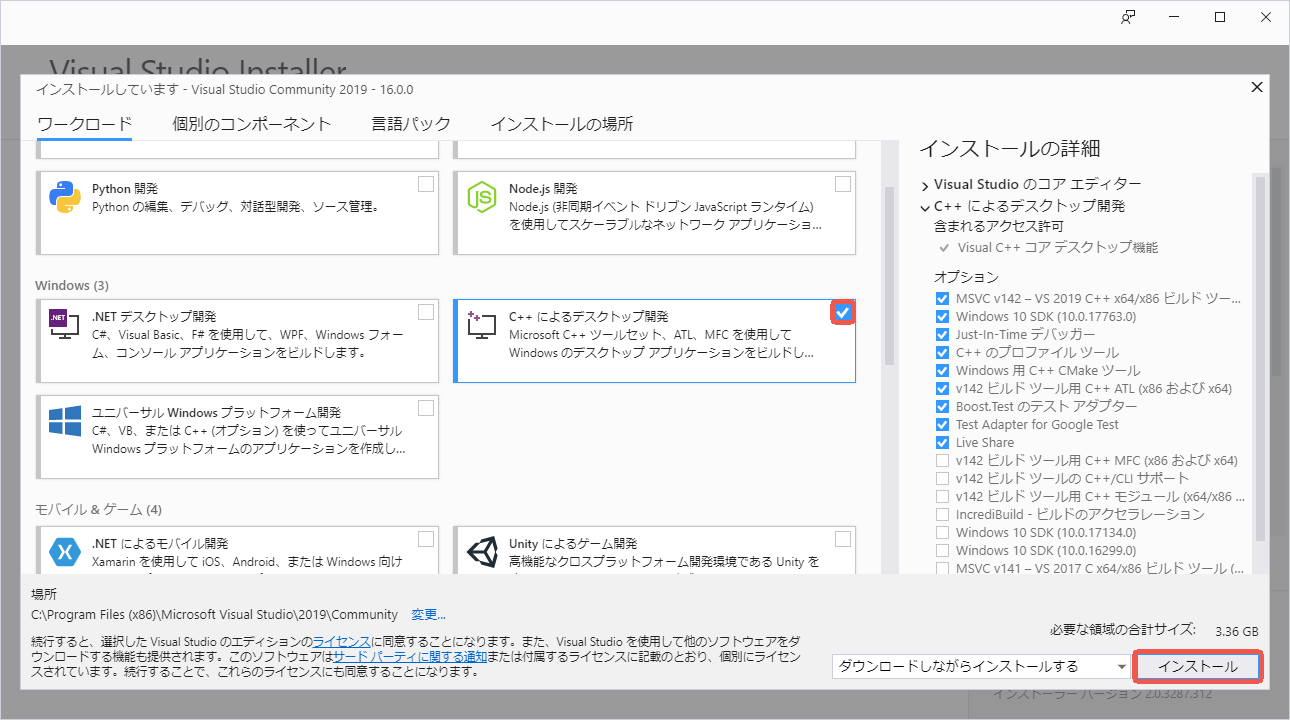
Task: Click the Universal Windows Platform logo icon
Action: point(65,421)
